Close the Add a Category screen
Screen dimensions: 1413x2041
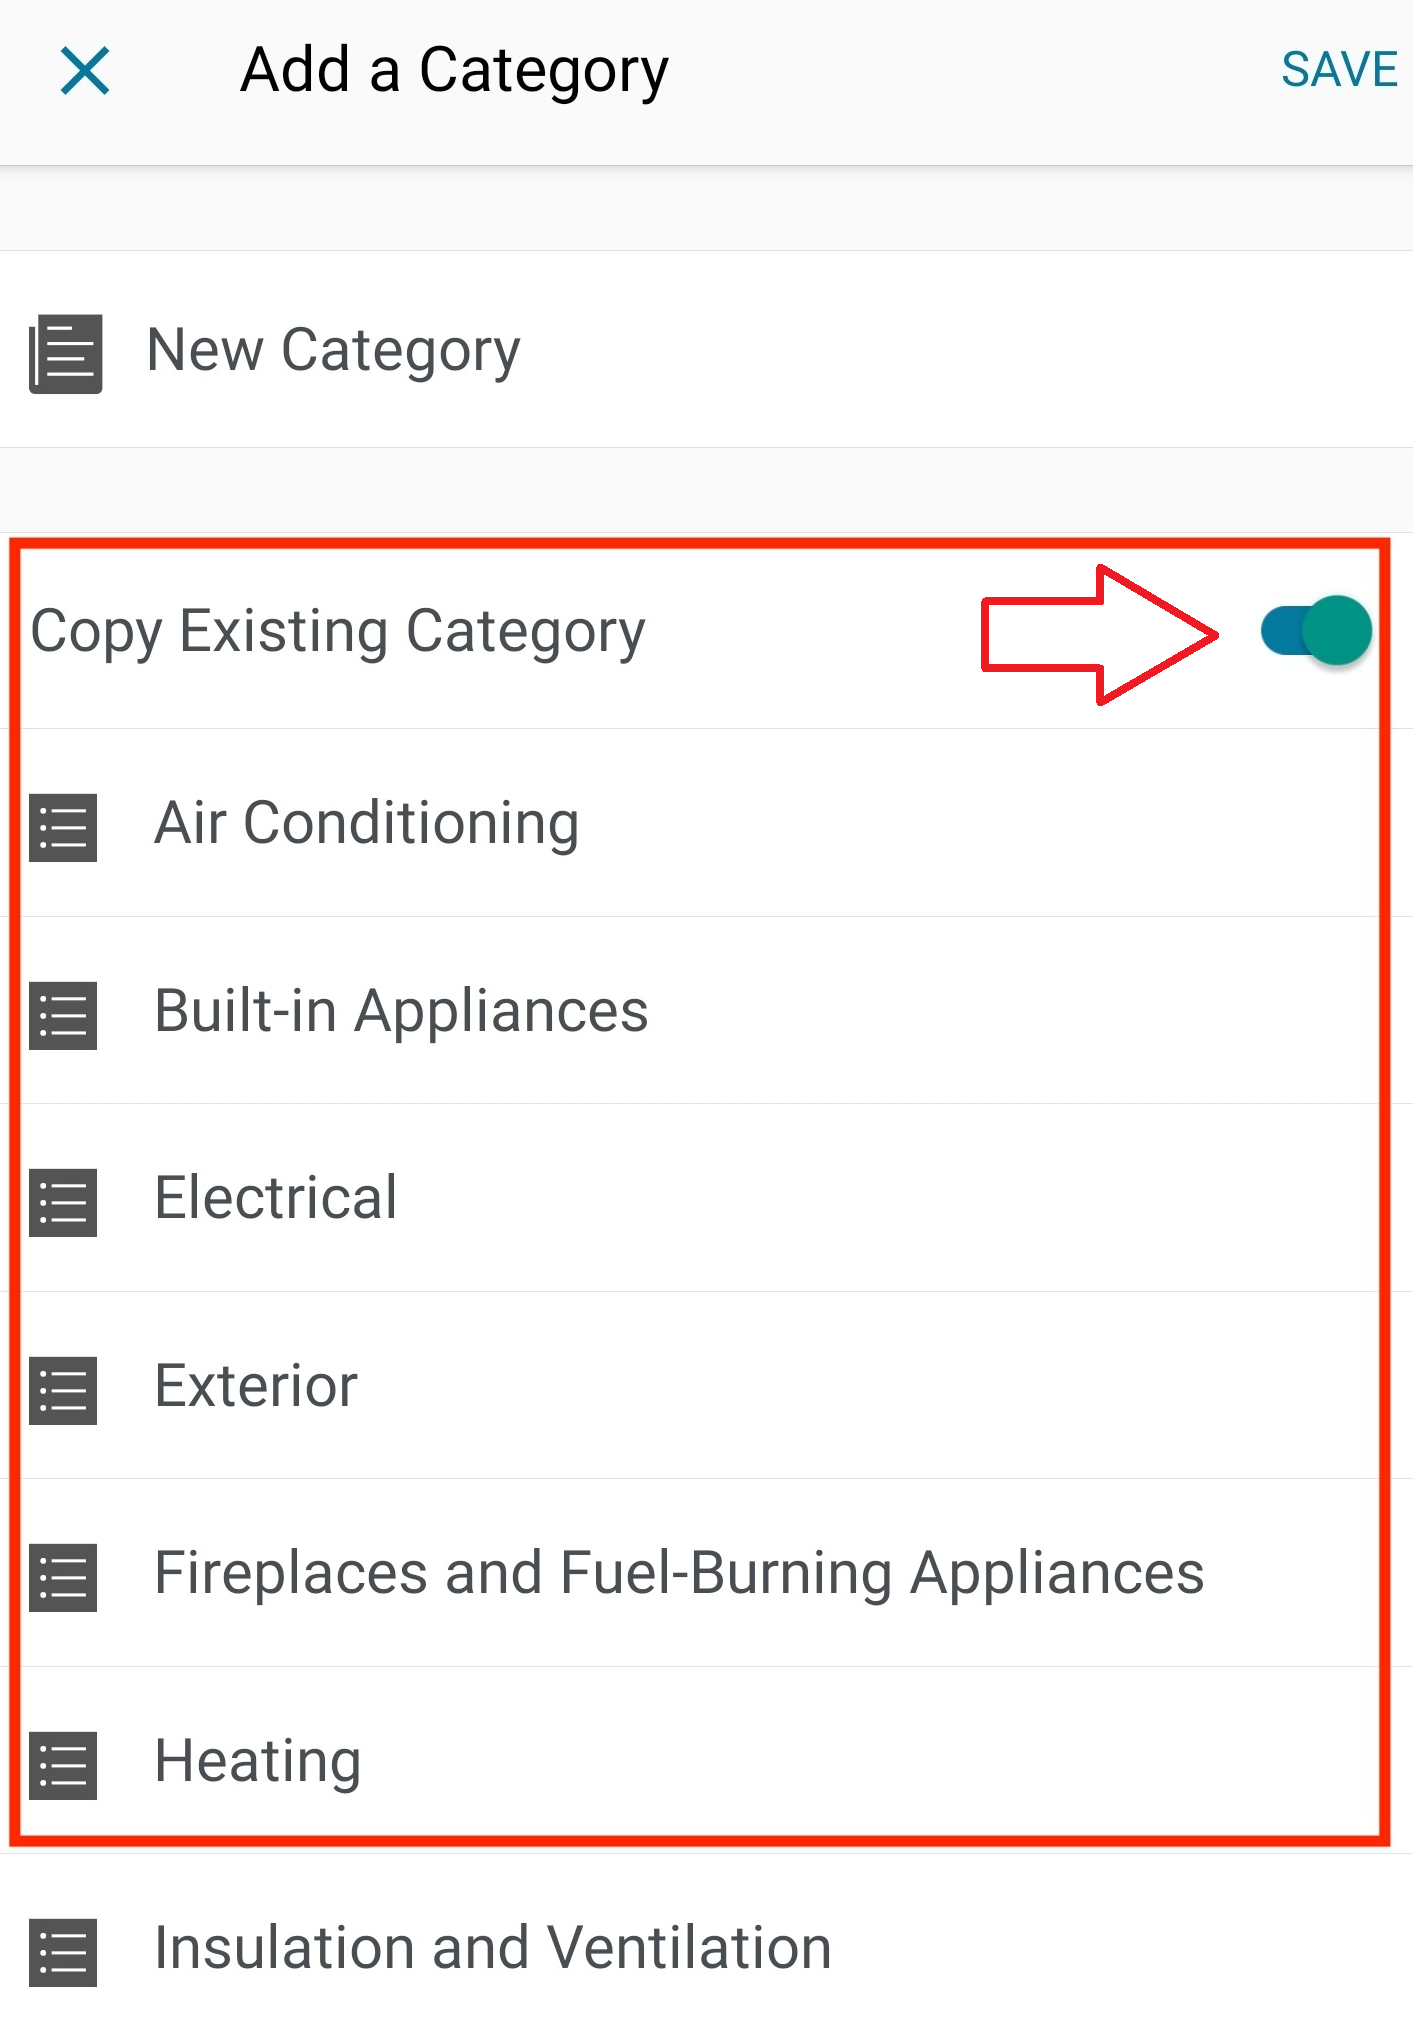pyautogui.click(x=85, y=71)
